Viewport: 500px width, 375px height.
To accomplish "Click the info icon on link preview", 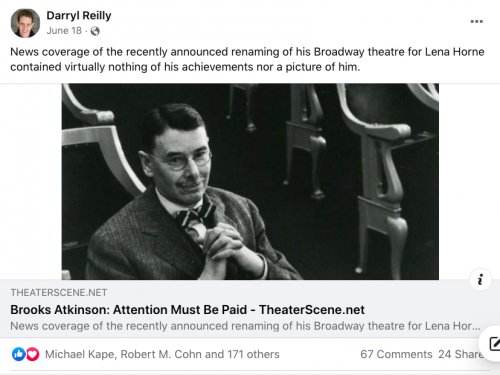I will [x=480, y=279].
